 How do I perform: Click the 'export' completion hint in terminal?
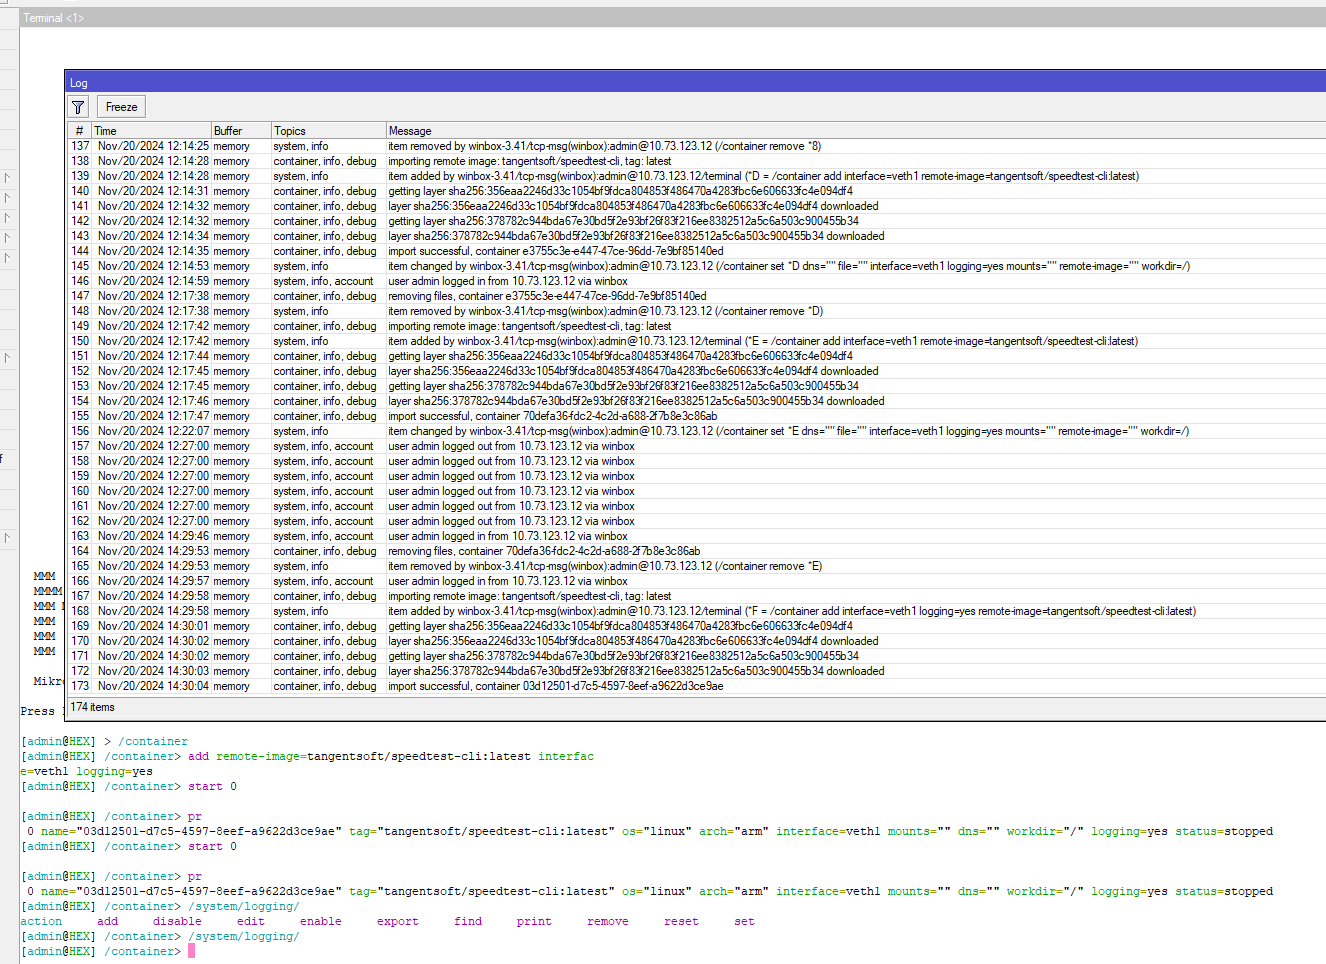pyautogui.click(x=398, y=921)
